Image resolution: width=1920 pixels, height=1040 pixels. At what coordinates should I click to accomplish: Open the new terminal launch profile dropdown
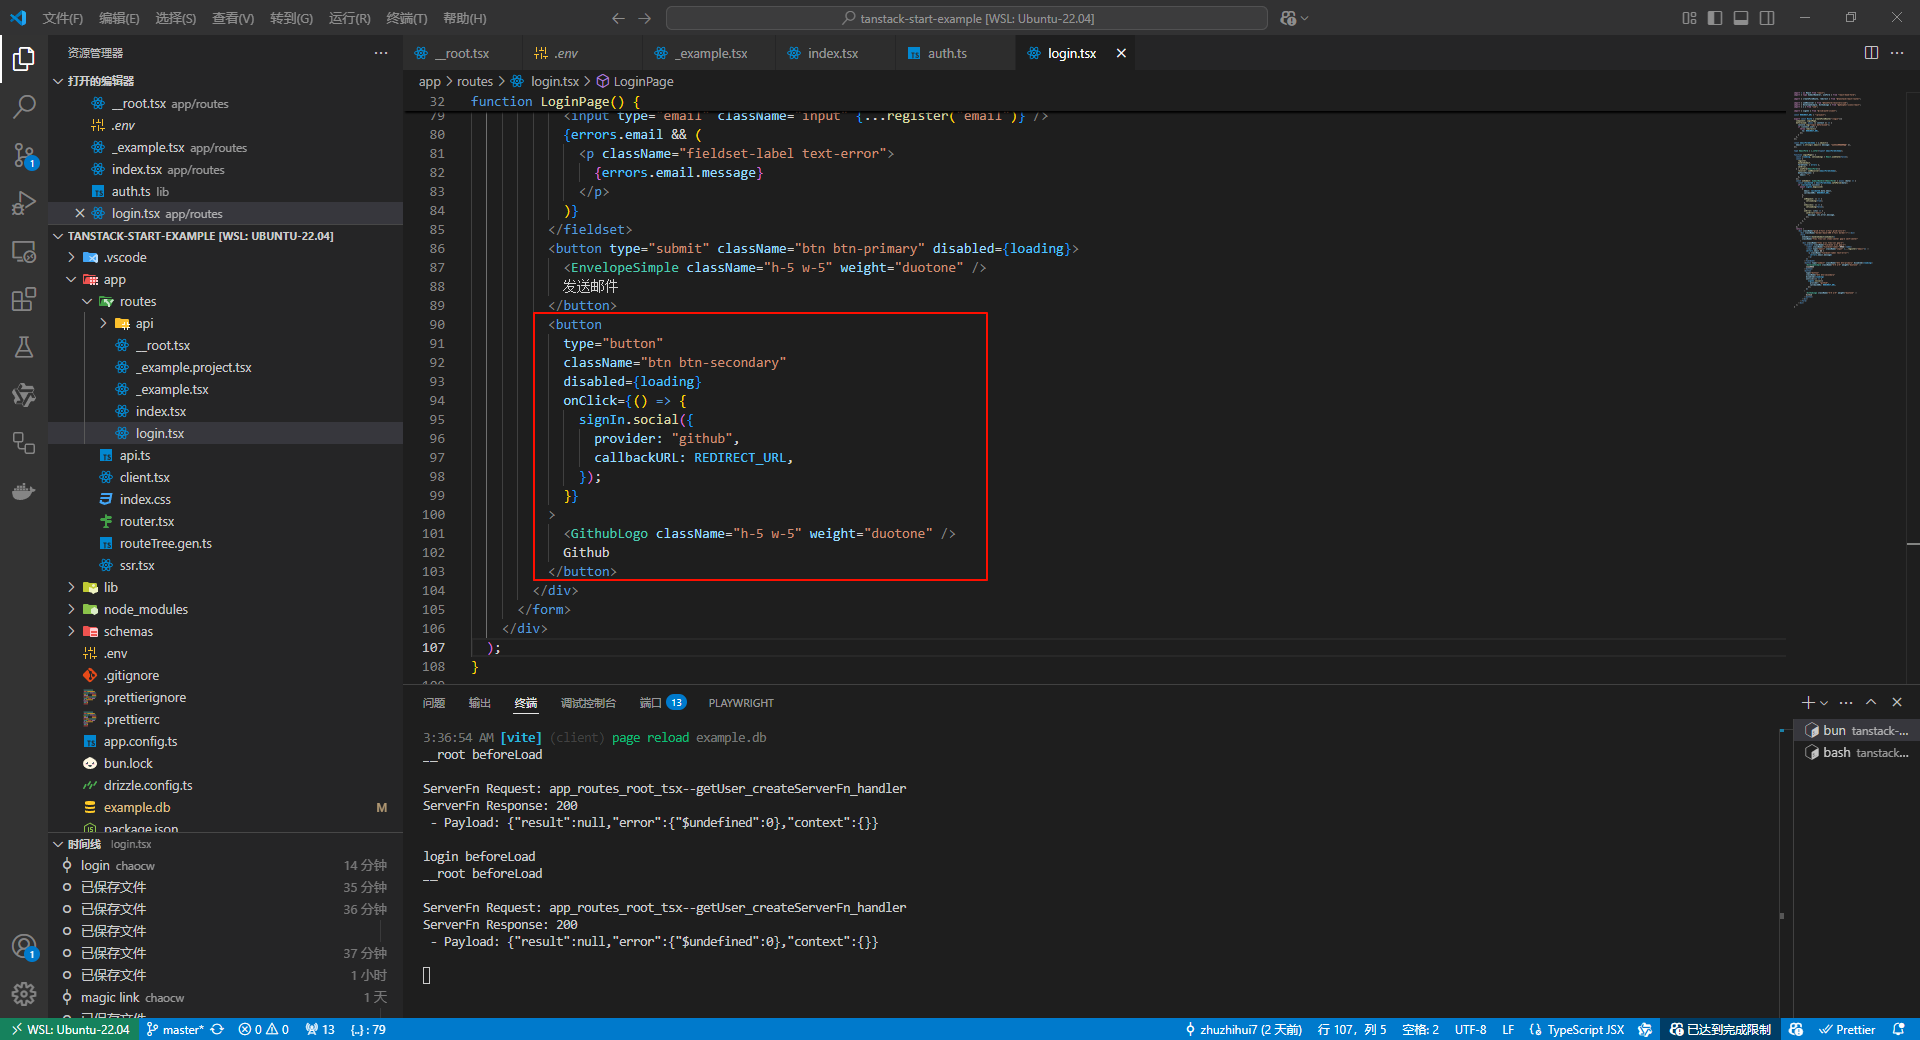(1824, 703)
